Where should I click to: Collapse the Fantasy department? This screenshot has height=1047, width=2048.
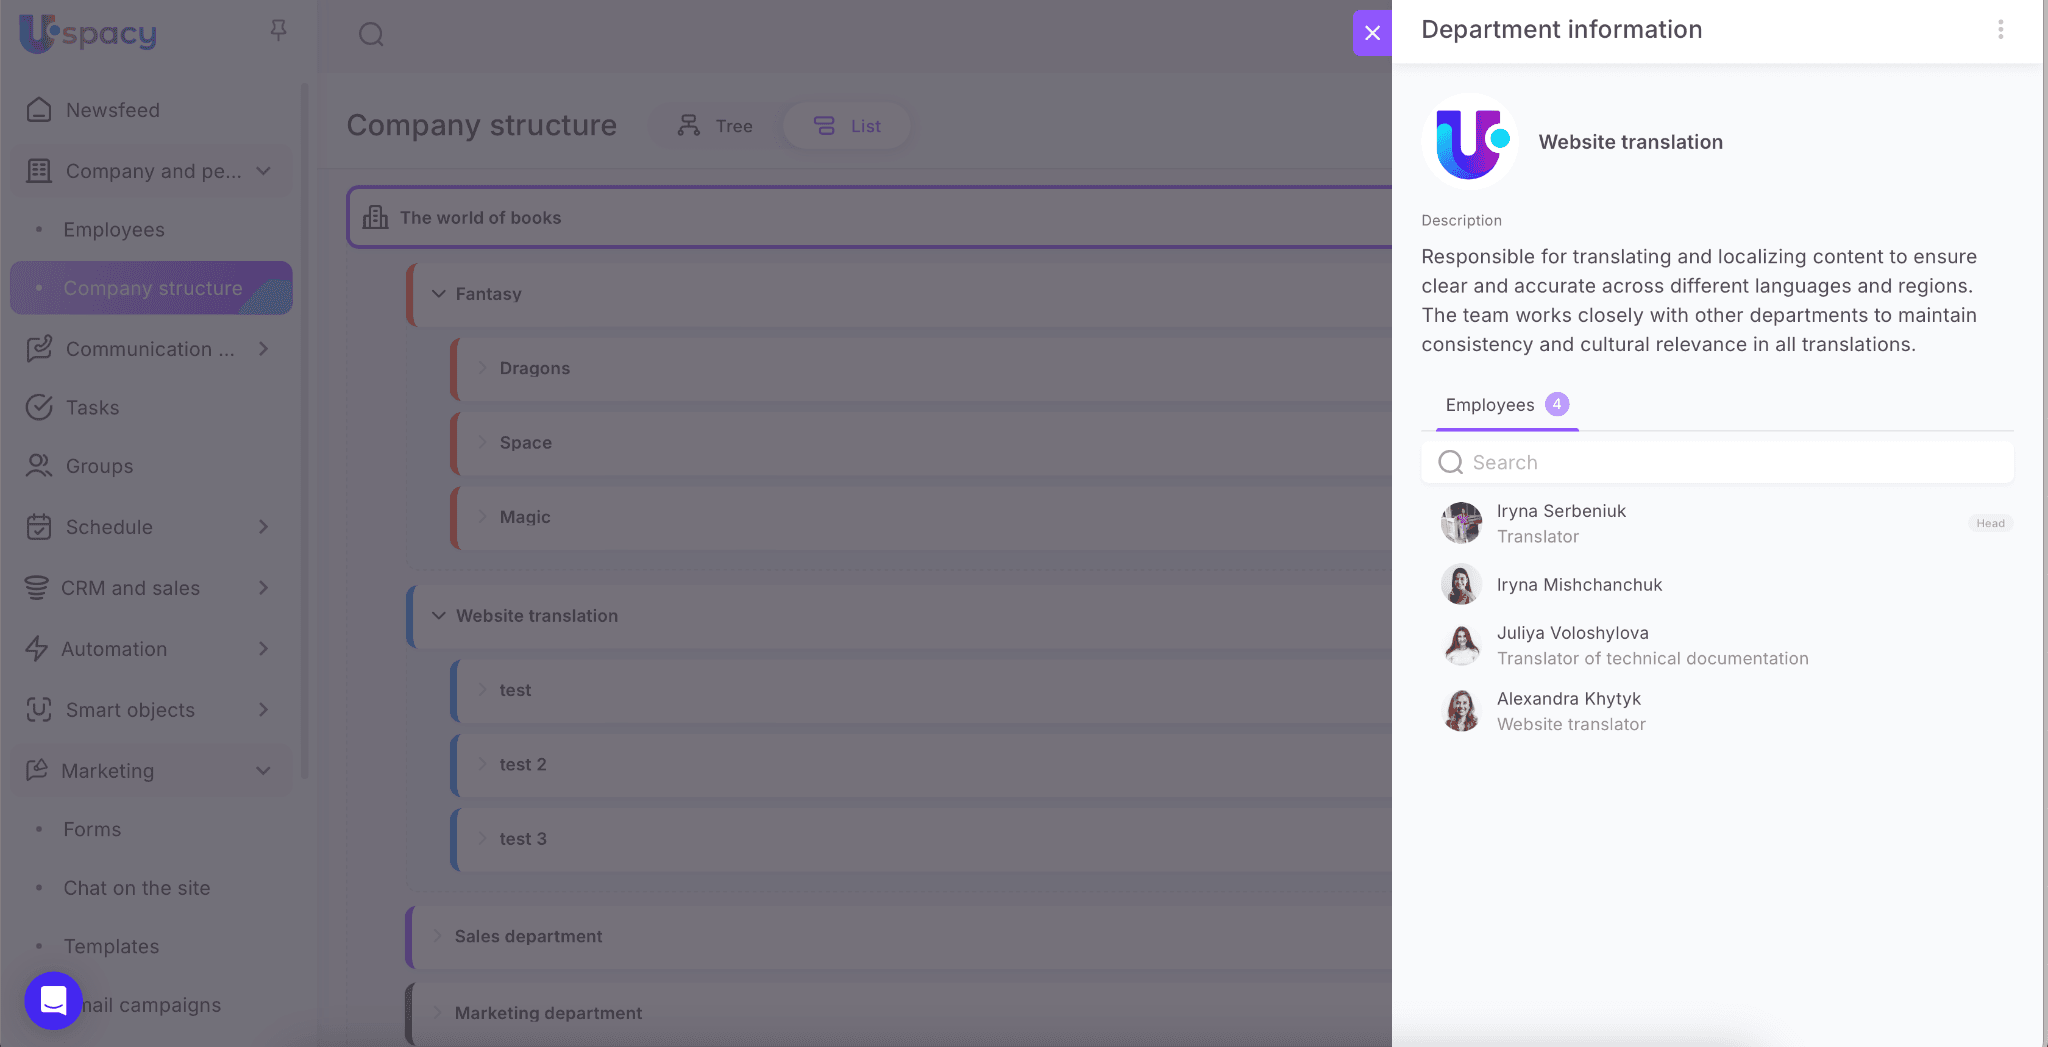pyautogui.click(x=438, y=294)
